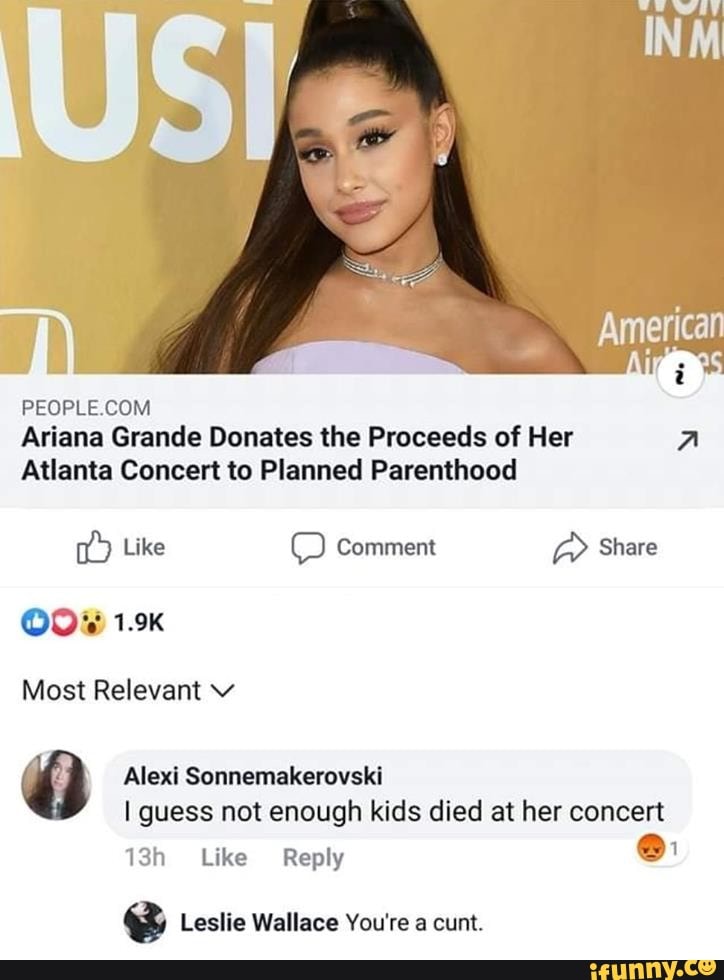Click the info icon on the article image
The height and width of the screenshot is (980, 724).
[x=681, y=379]
